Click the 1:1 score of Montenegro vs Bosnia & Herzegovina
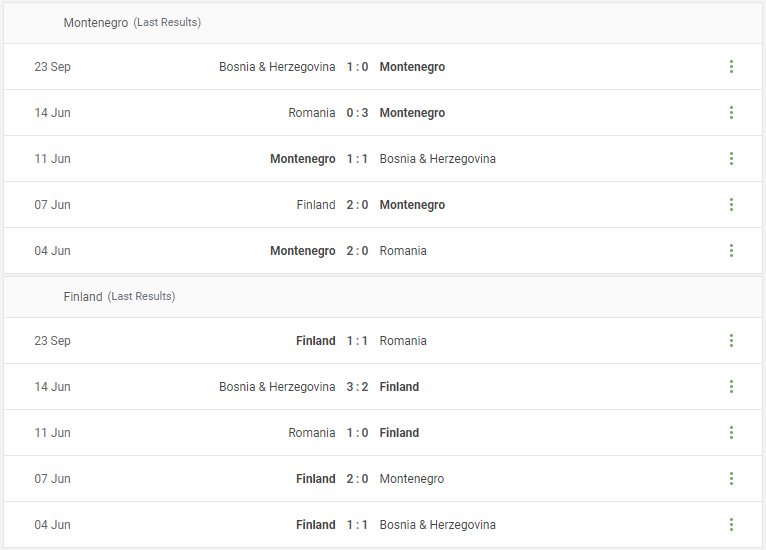This screenshot has width=766, height=550. coord(357,159)
